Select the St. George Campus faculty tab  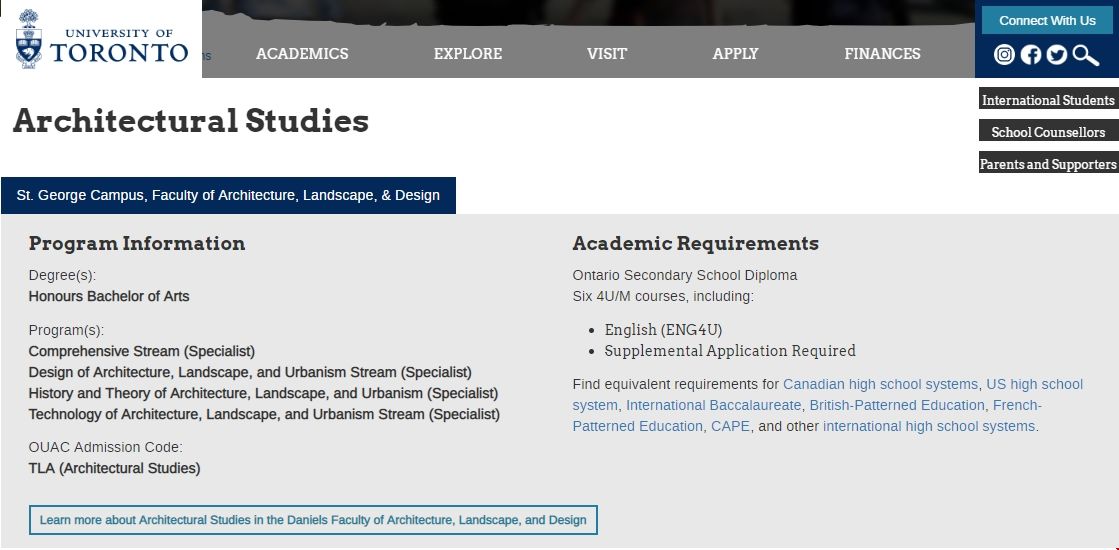(x=228, y=195)
